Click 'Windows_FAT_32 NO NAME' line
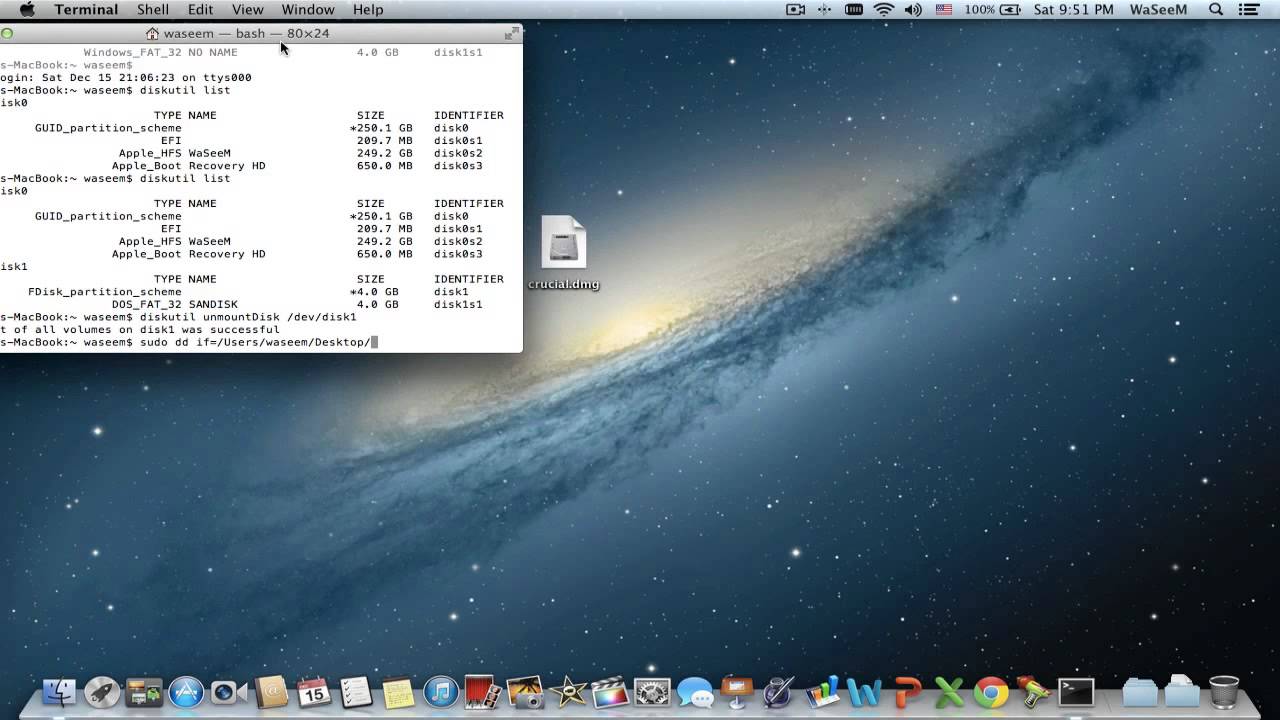 (160, 52)
